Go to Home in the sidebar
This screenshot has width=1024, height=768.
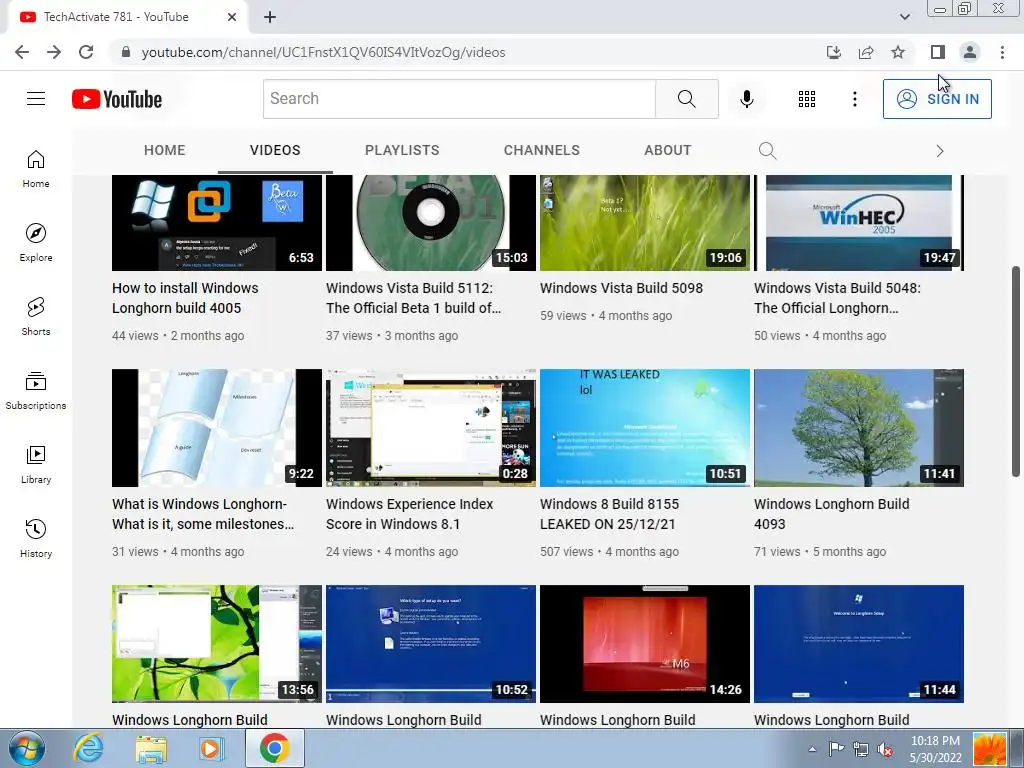click(x=36, y=169)
